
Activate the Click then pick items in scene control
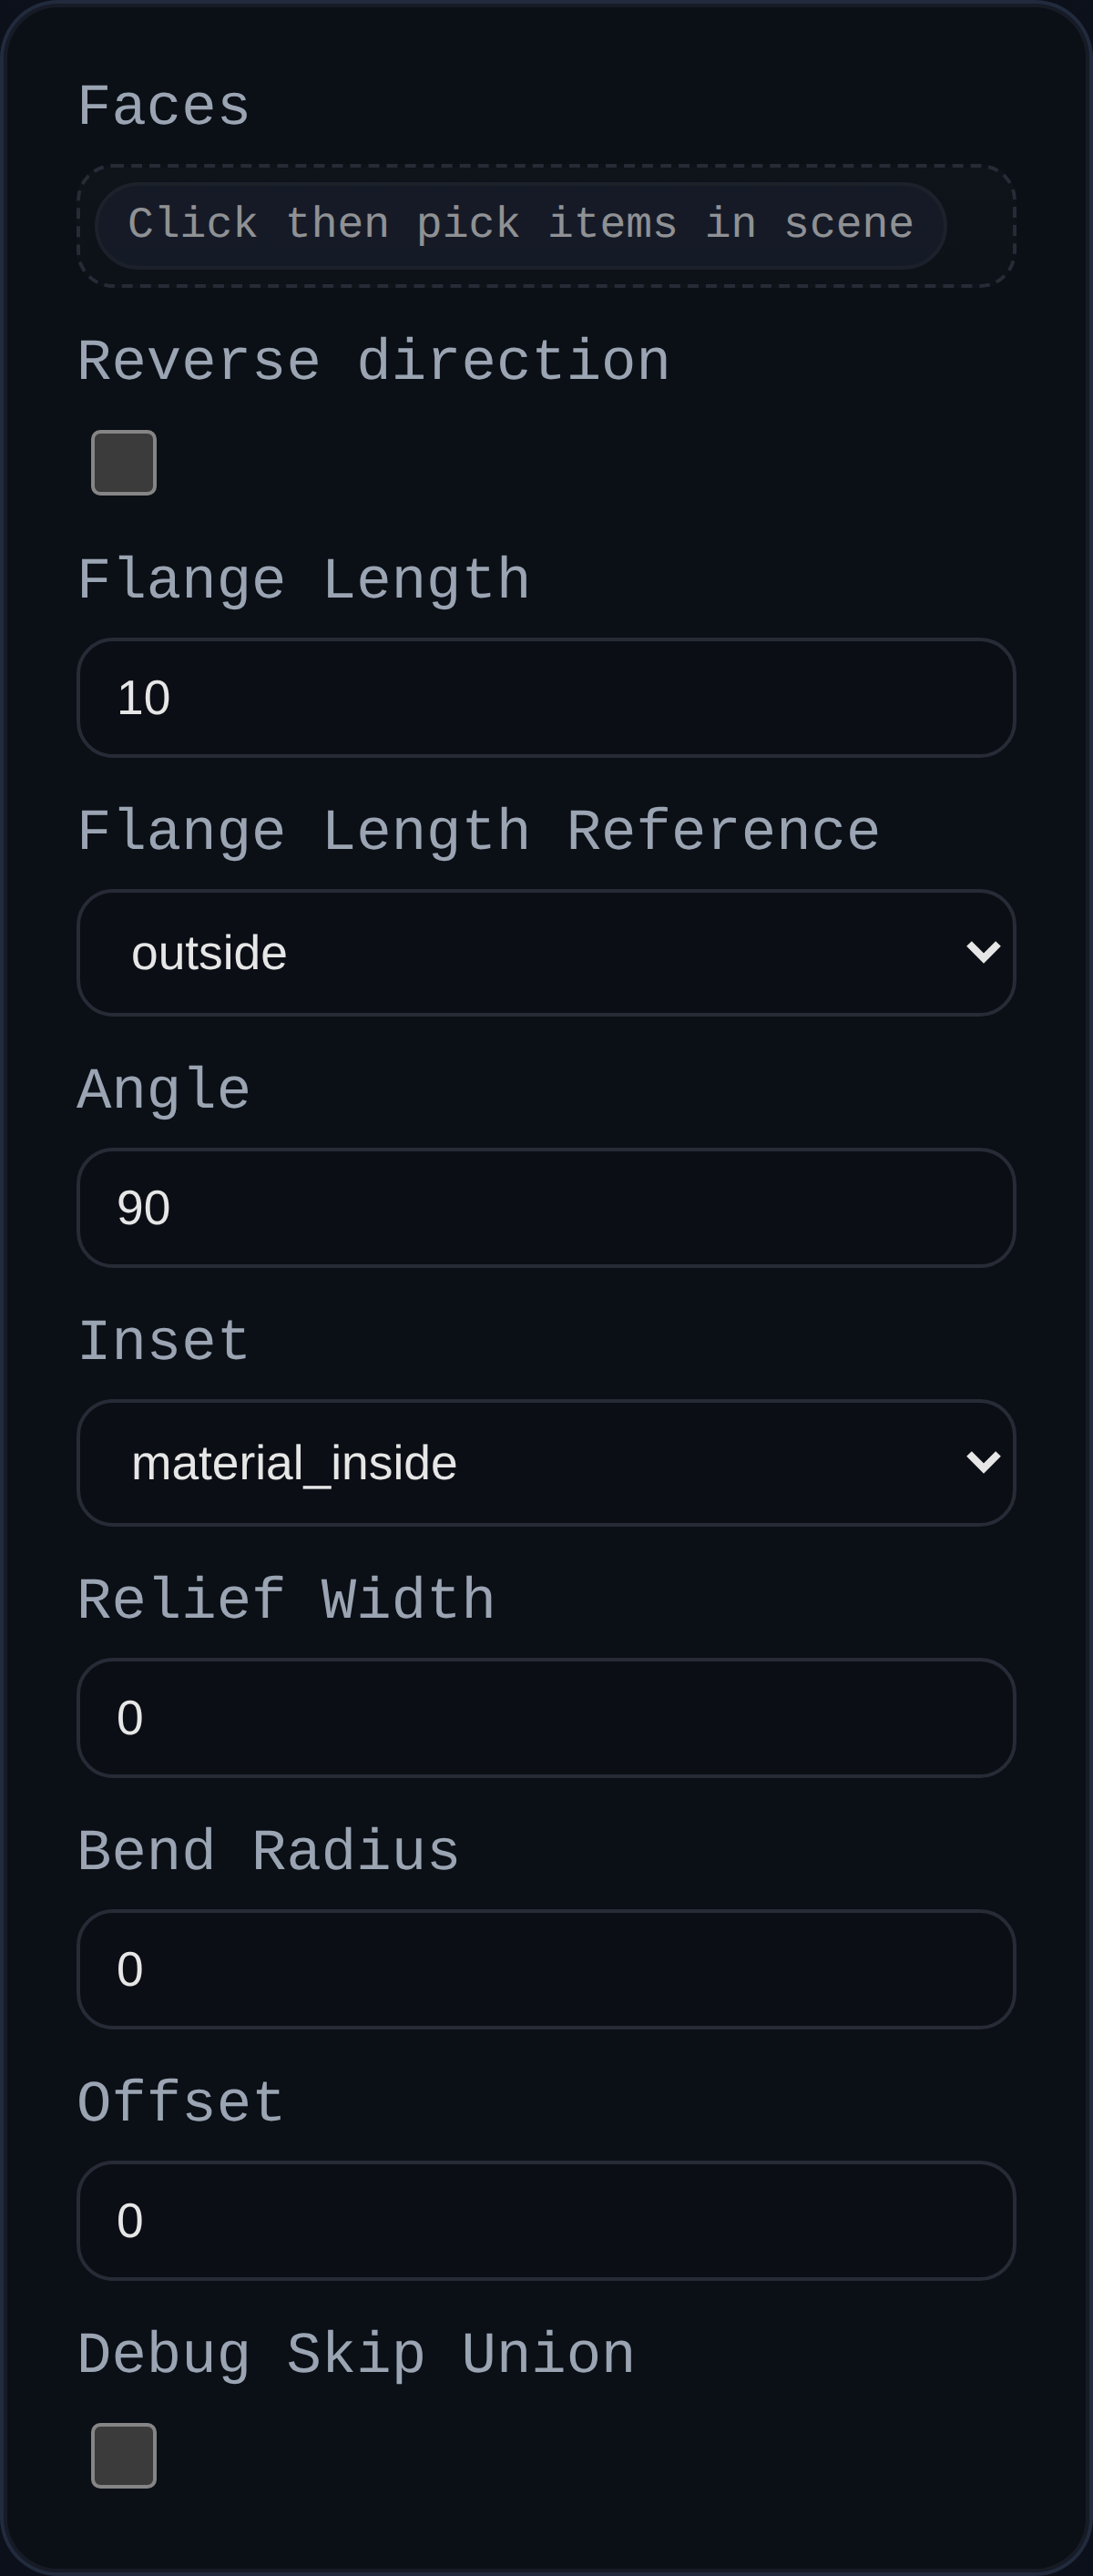[546, 223]
